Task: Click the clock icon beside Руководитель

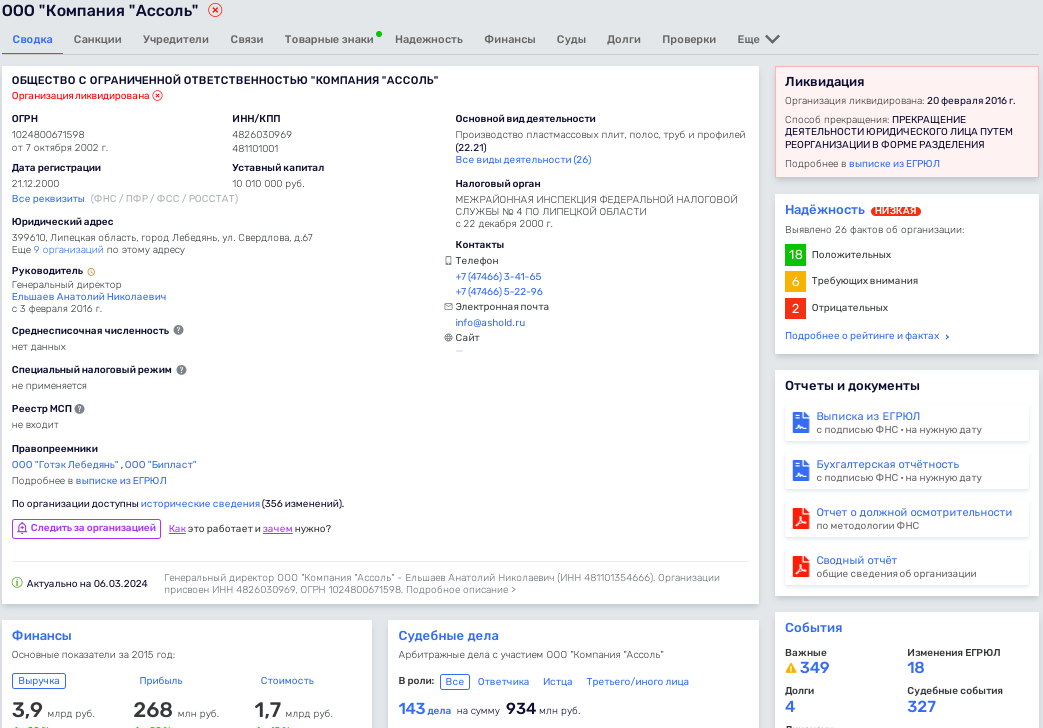Action: [91, 272]
